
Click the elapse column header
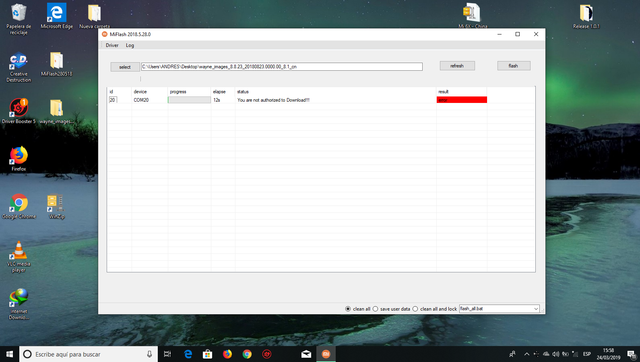(x=219, y=92)
